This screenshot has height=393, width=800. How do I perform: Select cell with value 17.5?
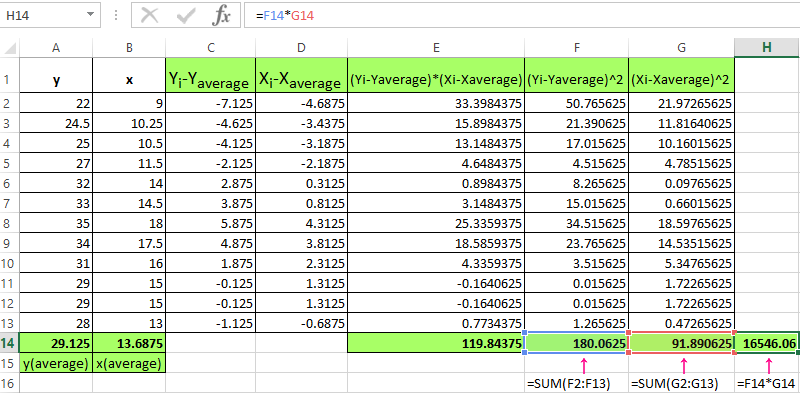pyautogui.click(x=129, y=244)
